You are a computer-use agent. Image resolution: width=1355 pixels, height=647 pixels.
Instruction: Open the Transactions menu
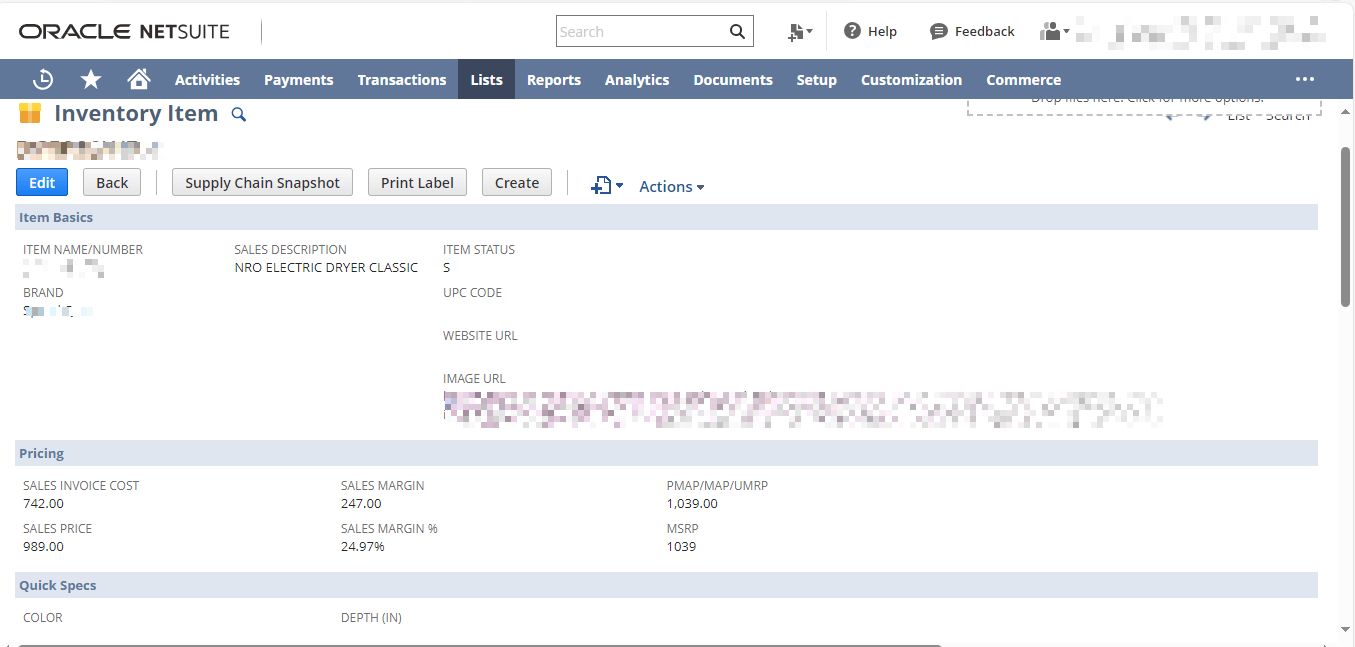[402, 80]
